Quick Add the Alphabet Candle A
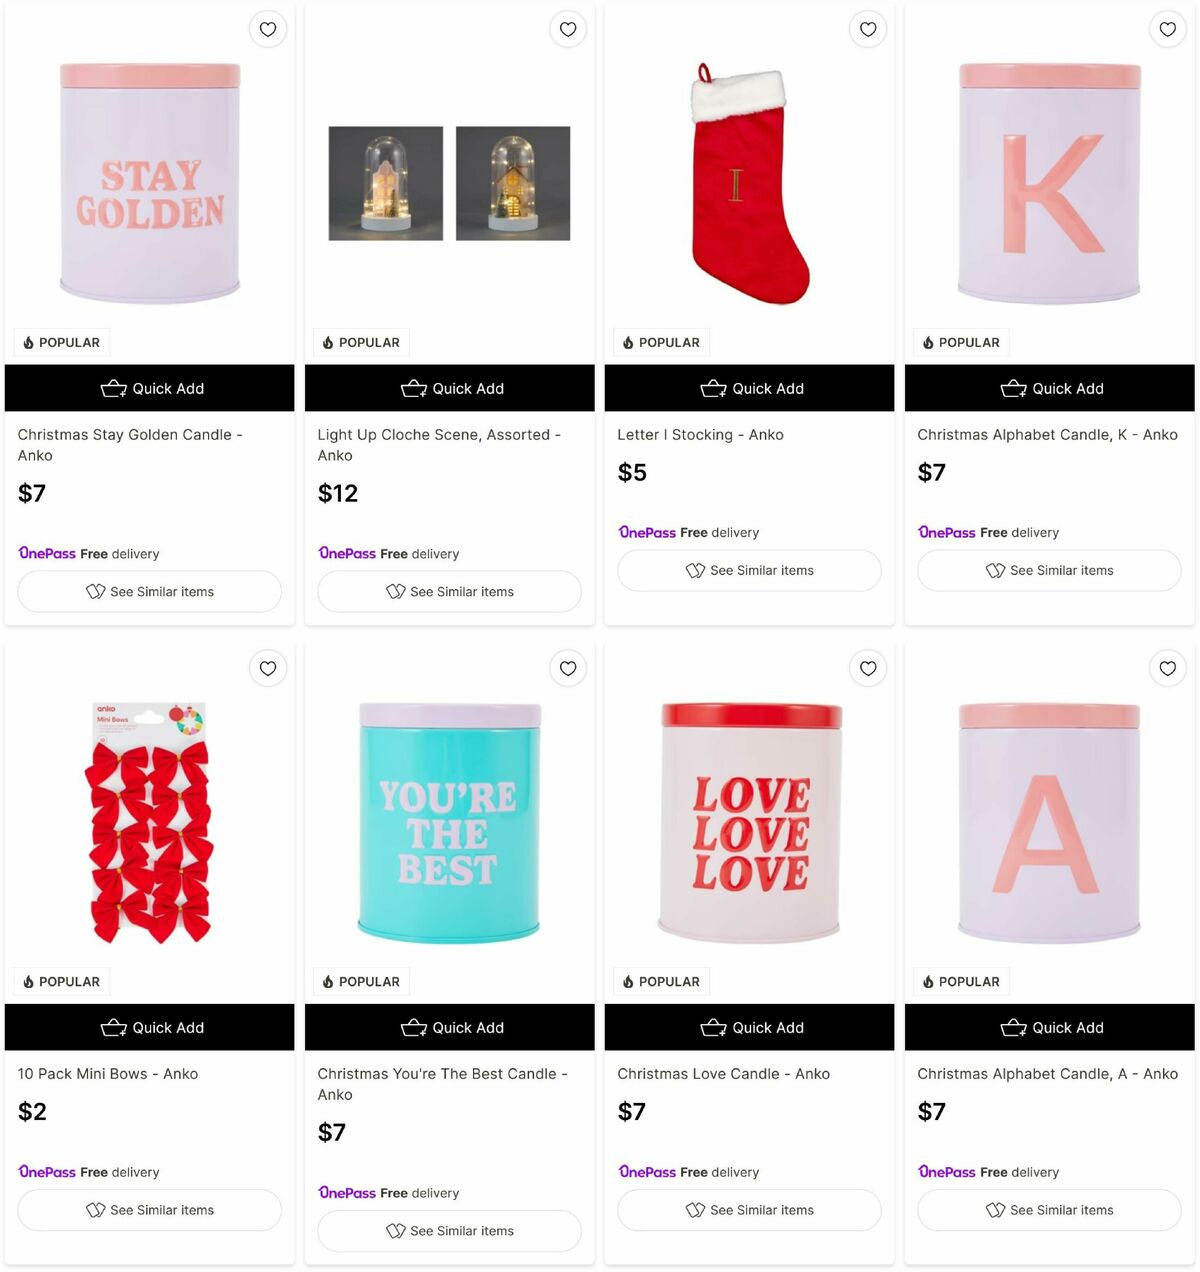This screenshot has width=1200, height=1272. (1049, 1027)
